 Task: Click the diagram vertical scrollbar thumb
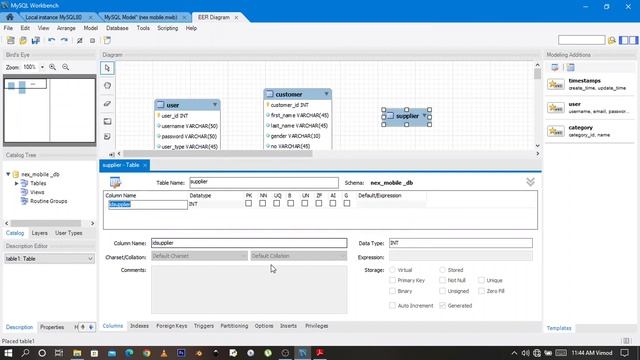click(x=537, y=74)
